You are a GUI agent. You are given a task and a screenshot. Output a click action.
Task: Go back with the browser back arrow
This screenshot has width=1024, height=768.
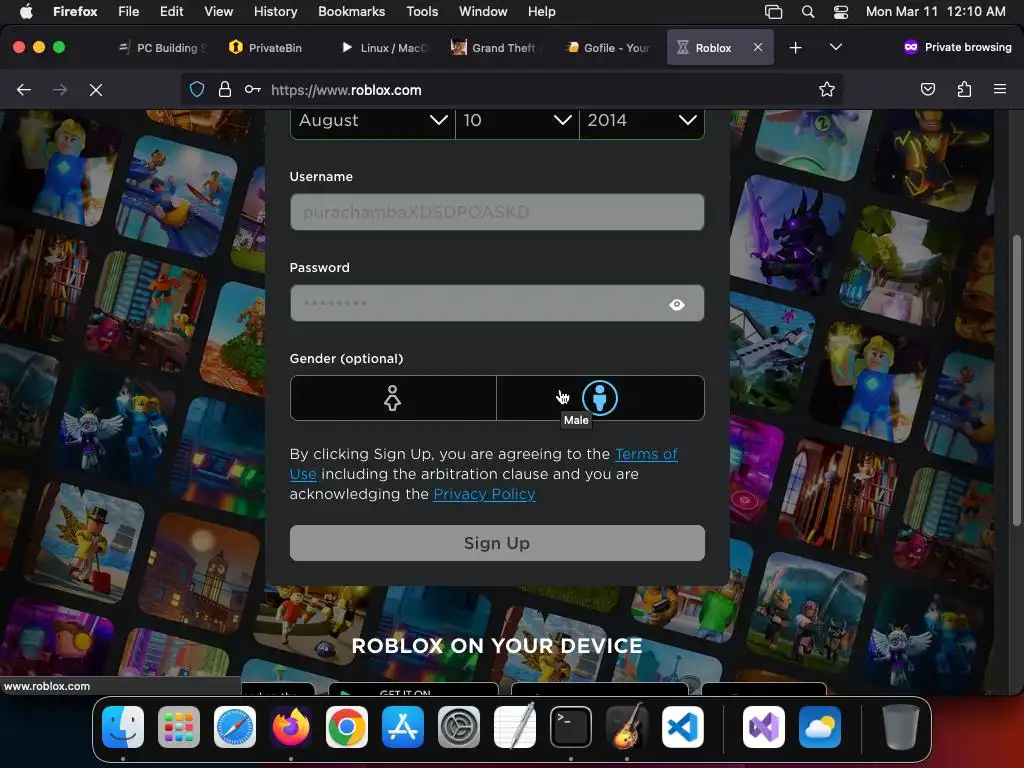click(x=24, y=89)
